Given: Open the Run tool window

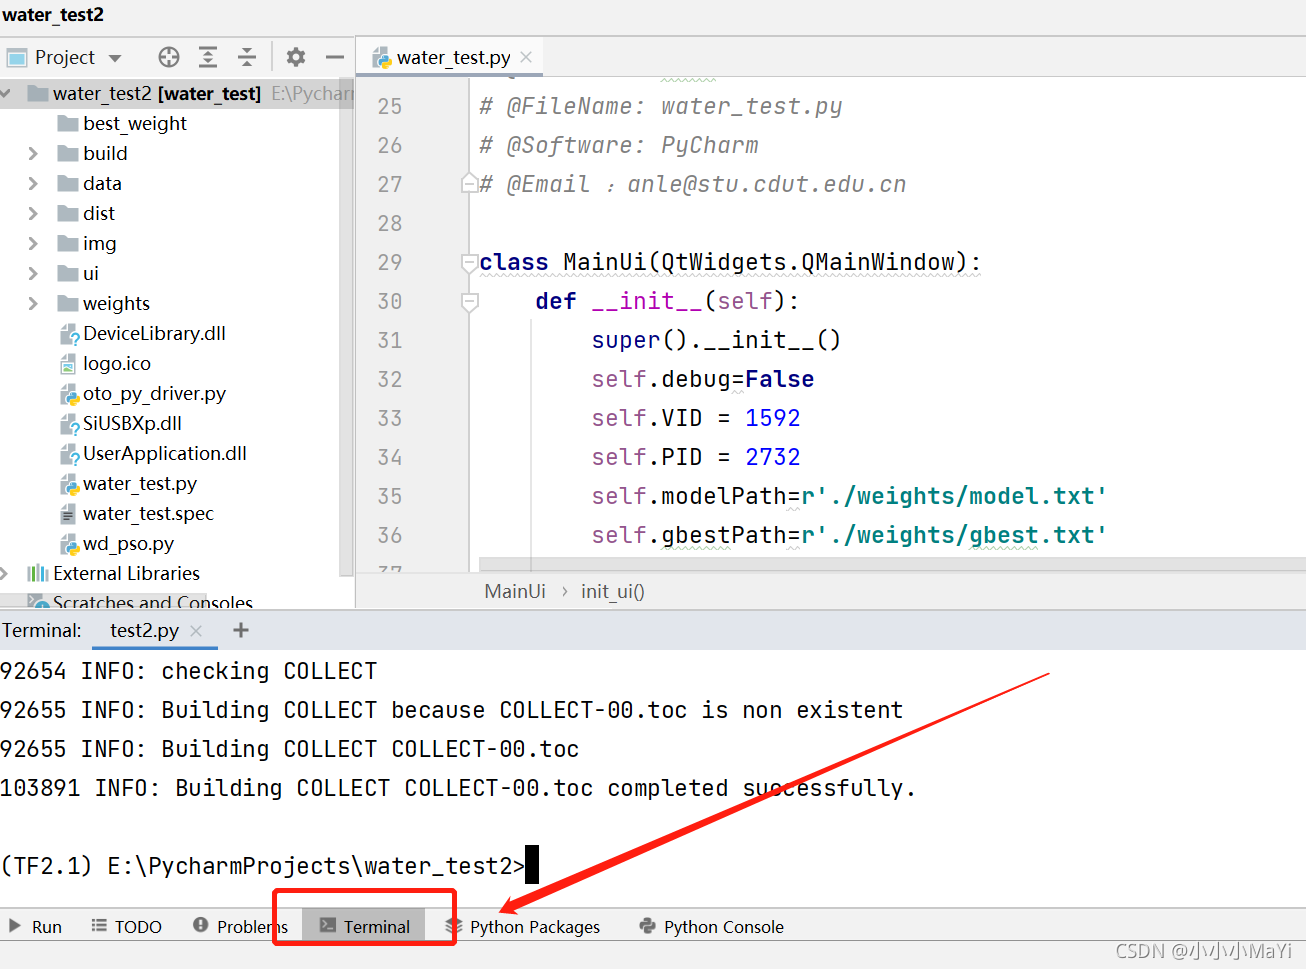Looking at the screenshot, I should coord(35,927).
